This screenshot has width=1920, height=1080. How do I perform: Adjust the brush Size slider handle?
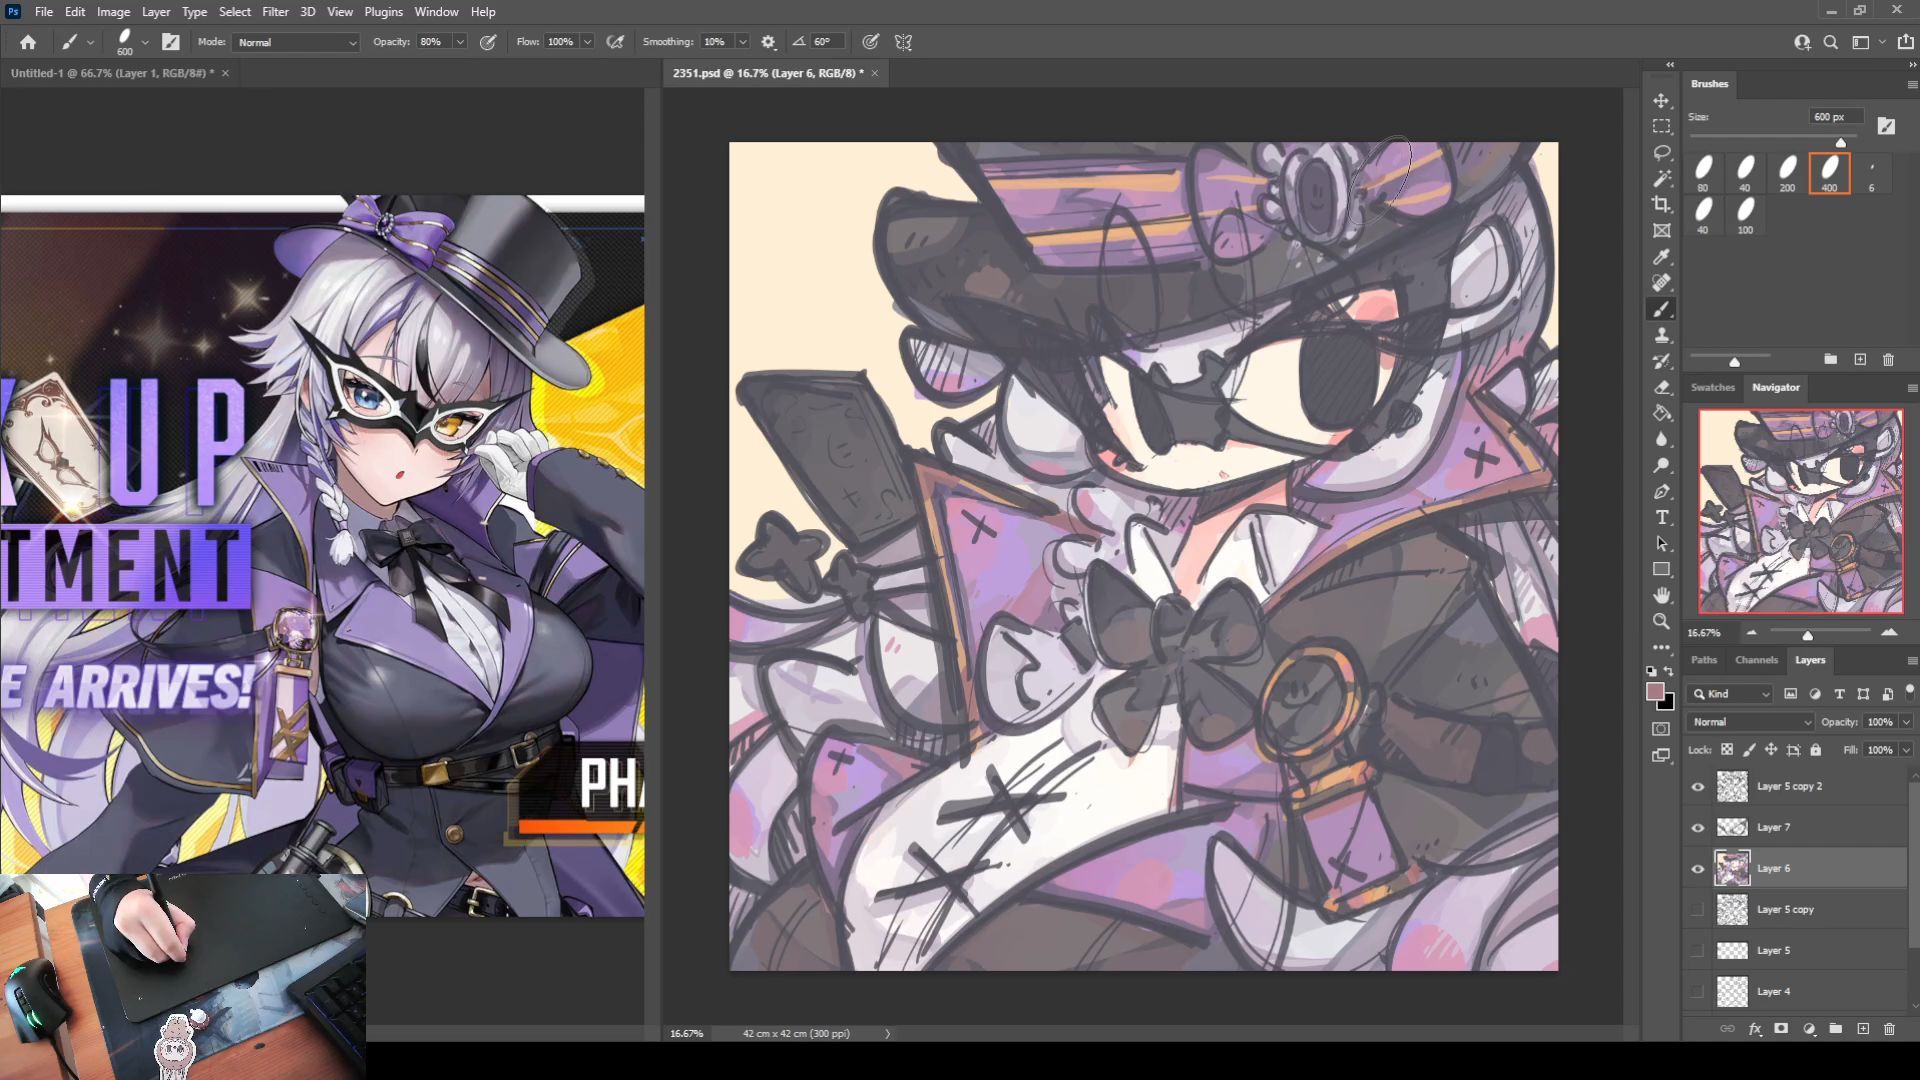(x=1840, y=142)
